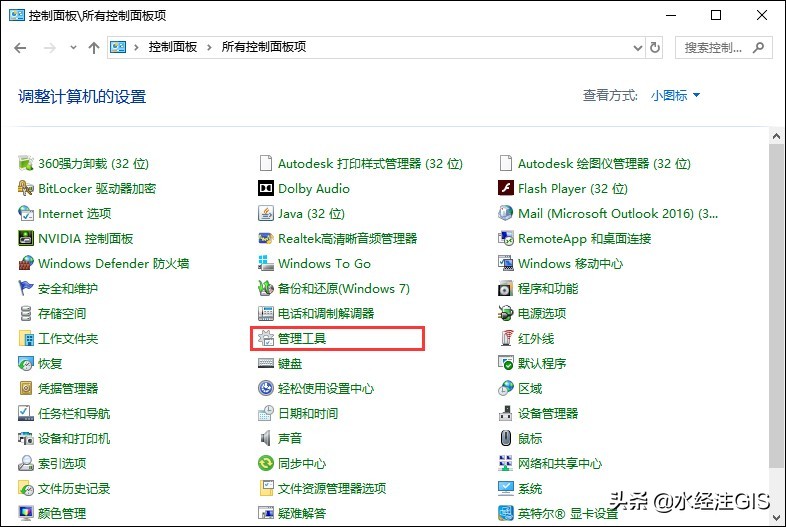786x527 pixels.
Task: Open the recent locations arrow
Action: [73, 48]
